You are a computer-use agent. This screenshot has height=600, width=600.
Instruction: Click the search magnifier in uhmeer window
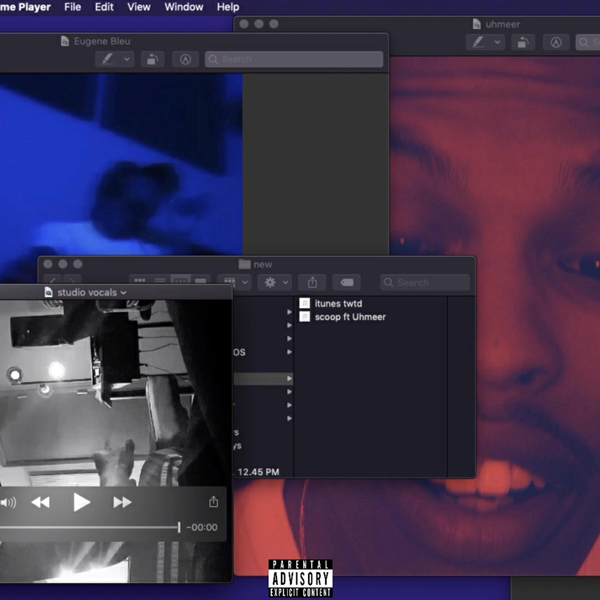(584, 42)
